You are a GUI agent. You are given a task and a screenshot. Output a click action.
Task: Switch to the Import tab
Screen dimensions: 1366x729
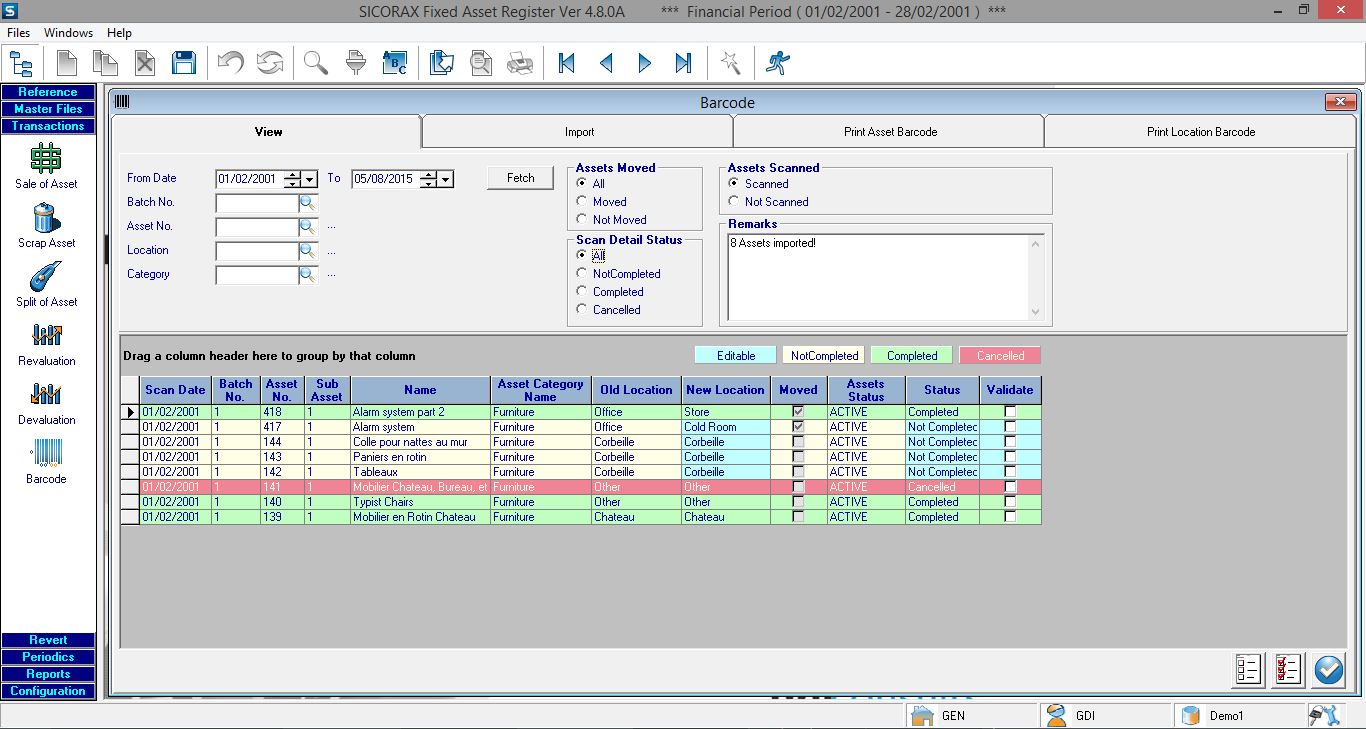point(579,132)
